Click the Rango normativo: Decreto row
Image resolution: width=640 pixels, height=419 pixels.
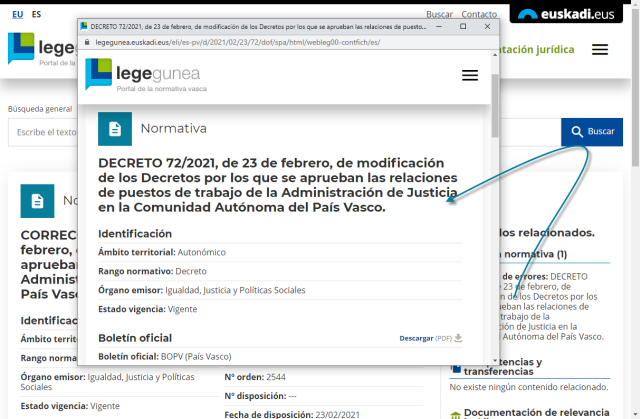point(280,271)
